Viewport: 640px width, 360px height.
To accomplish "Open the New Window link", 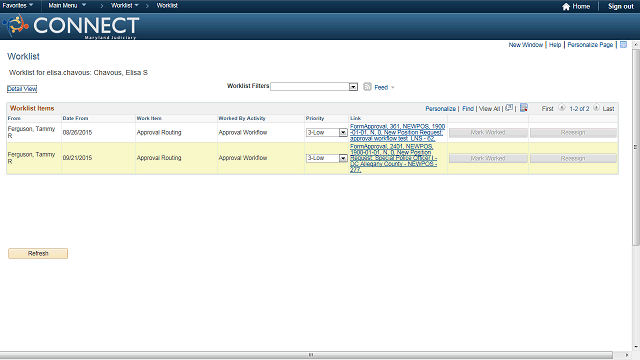I will click(x=525, y=45).
